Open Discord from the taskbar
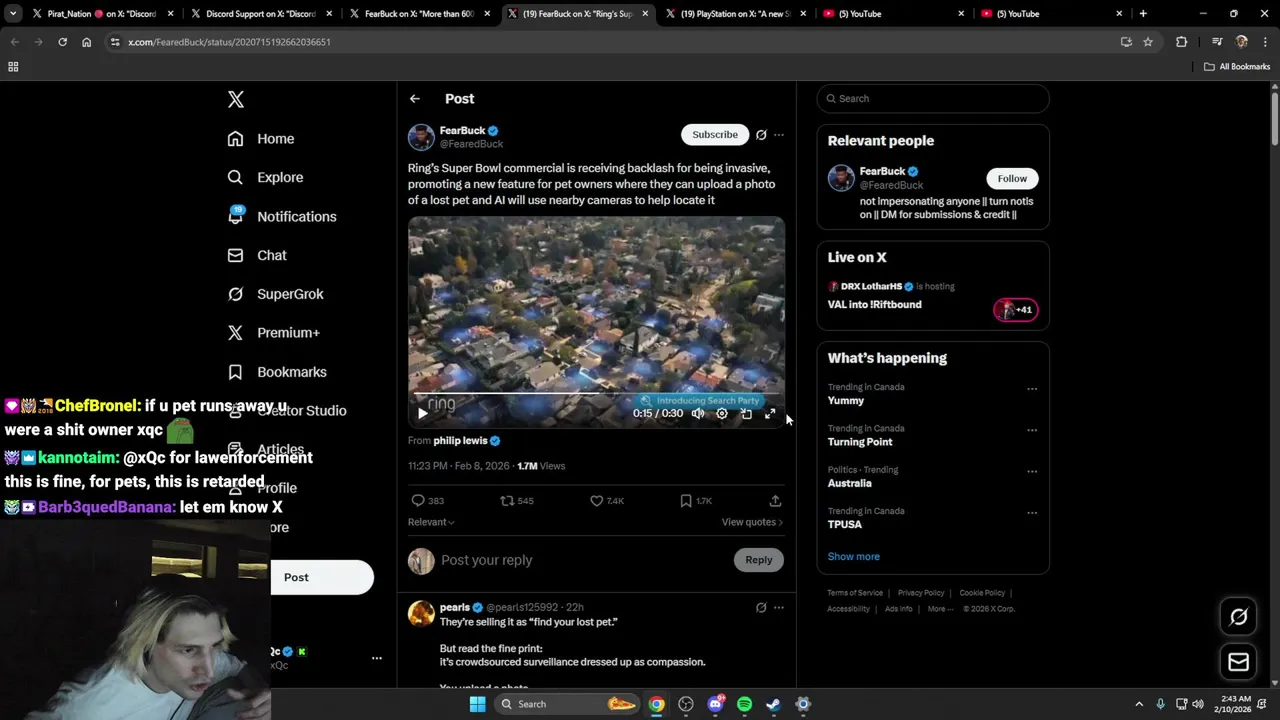Screen dimensions: 1280x720 [x=715, y=704]
